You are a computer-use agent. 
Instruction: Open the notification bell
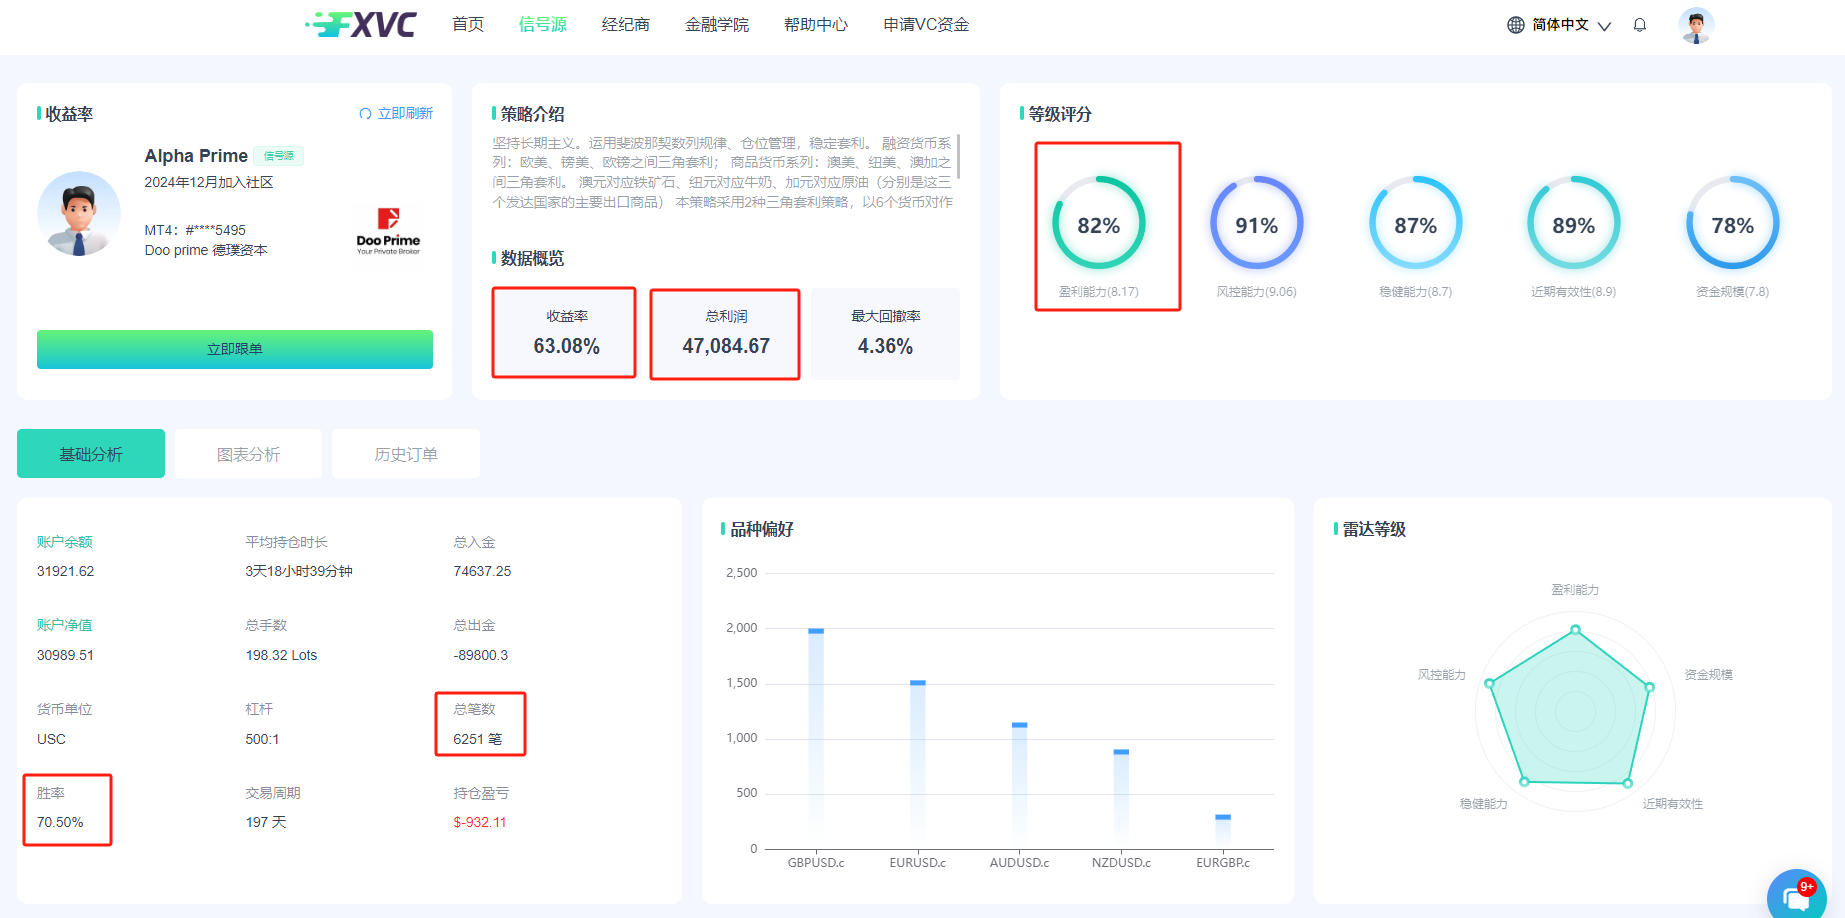pos(1640,25)
